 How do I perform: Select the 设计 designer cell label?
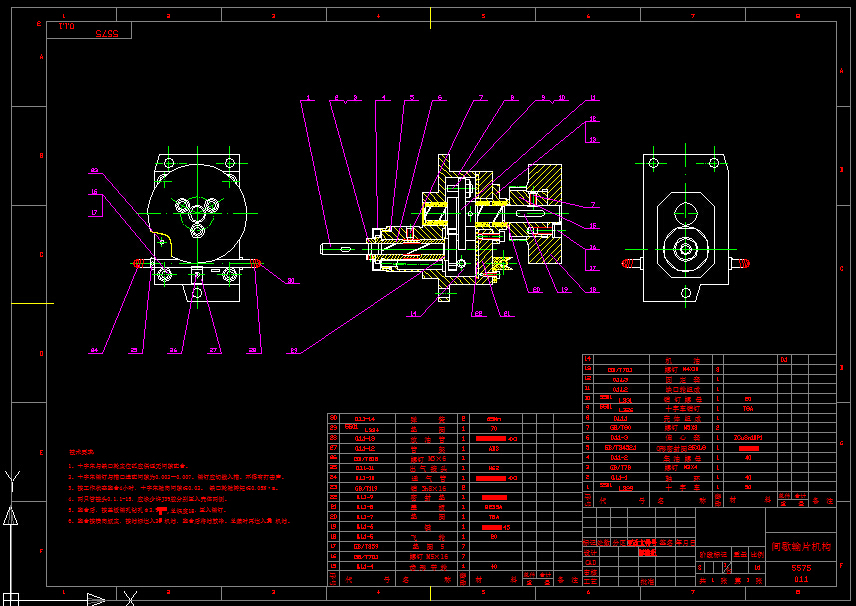click(590, 553)
